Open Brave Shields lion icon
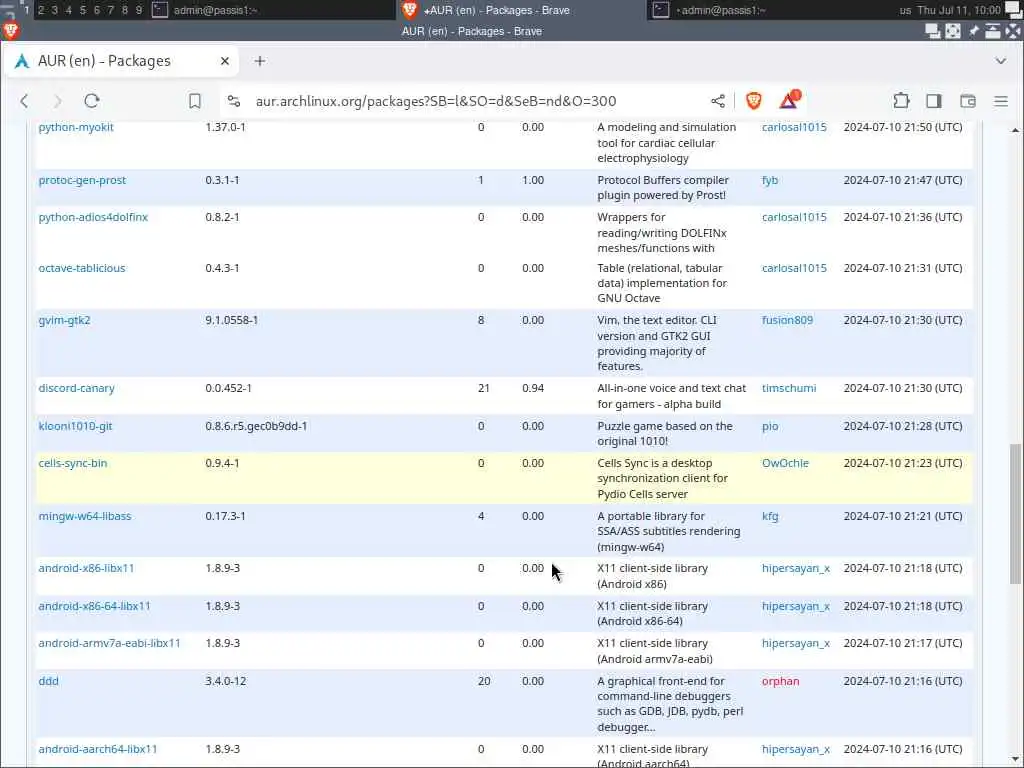The height and width of the screenshot is (768, 1024). coord(754,101)
